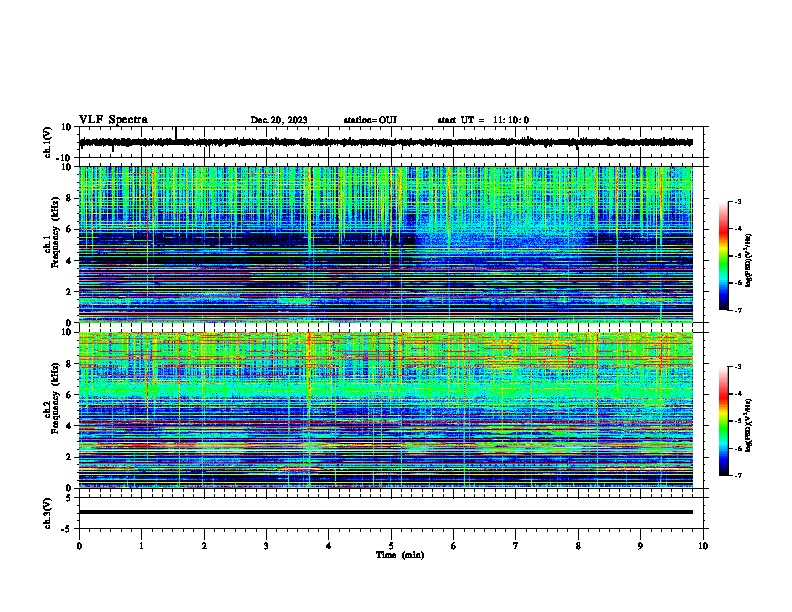Click the ch.1 color bar log(PSD) label
The width and height of the screenshot is (792, 612).
pos(749,260)
